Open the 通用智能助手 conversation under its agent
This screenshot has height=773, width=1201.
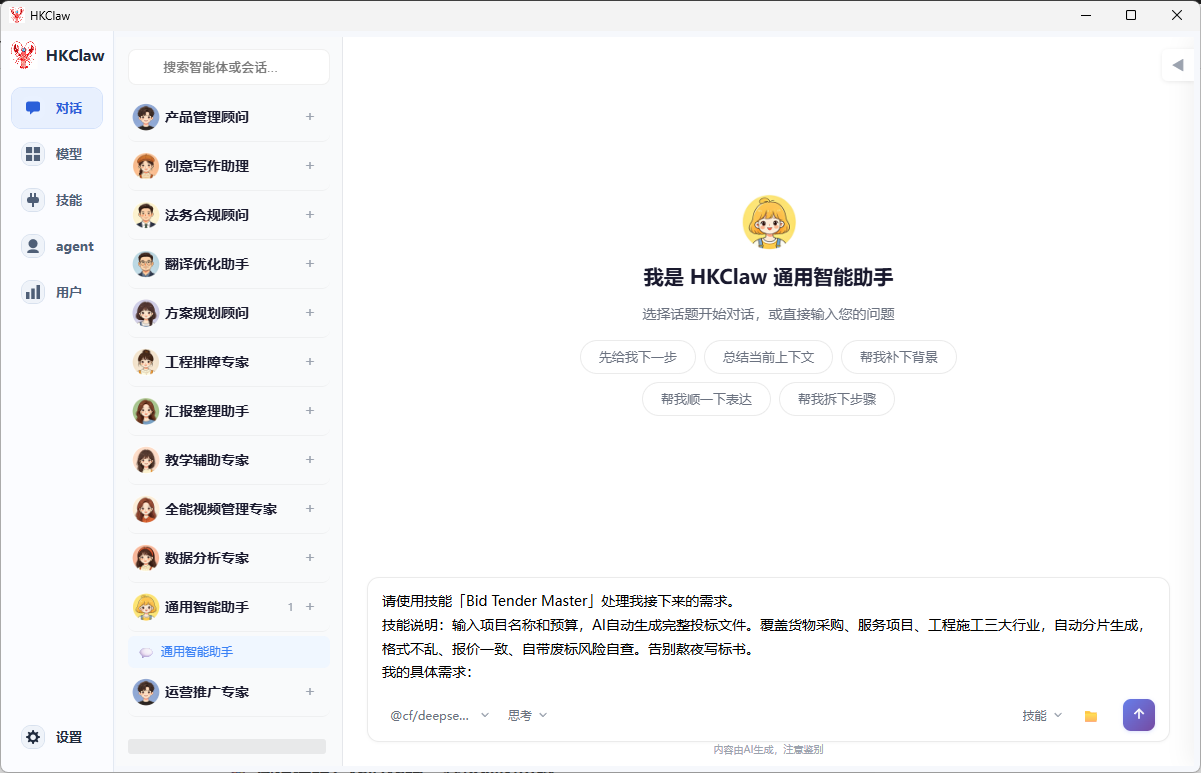[229, 652]
